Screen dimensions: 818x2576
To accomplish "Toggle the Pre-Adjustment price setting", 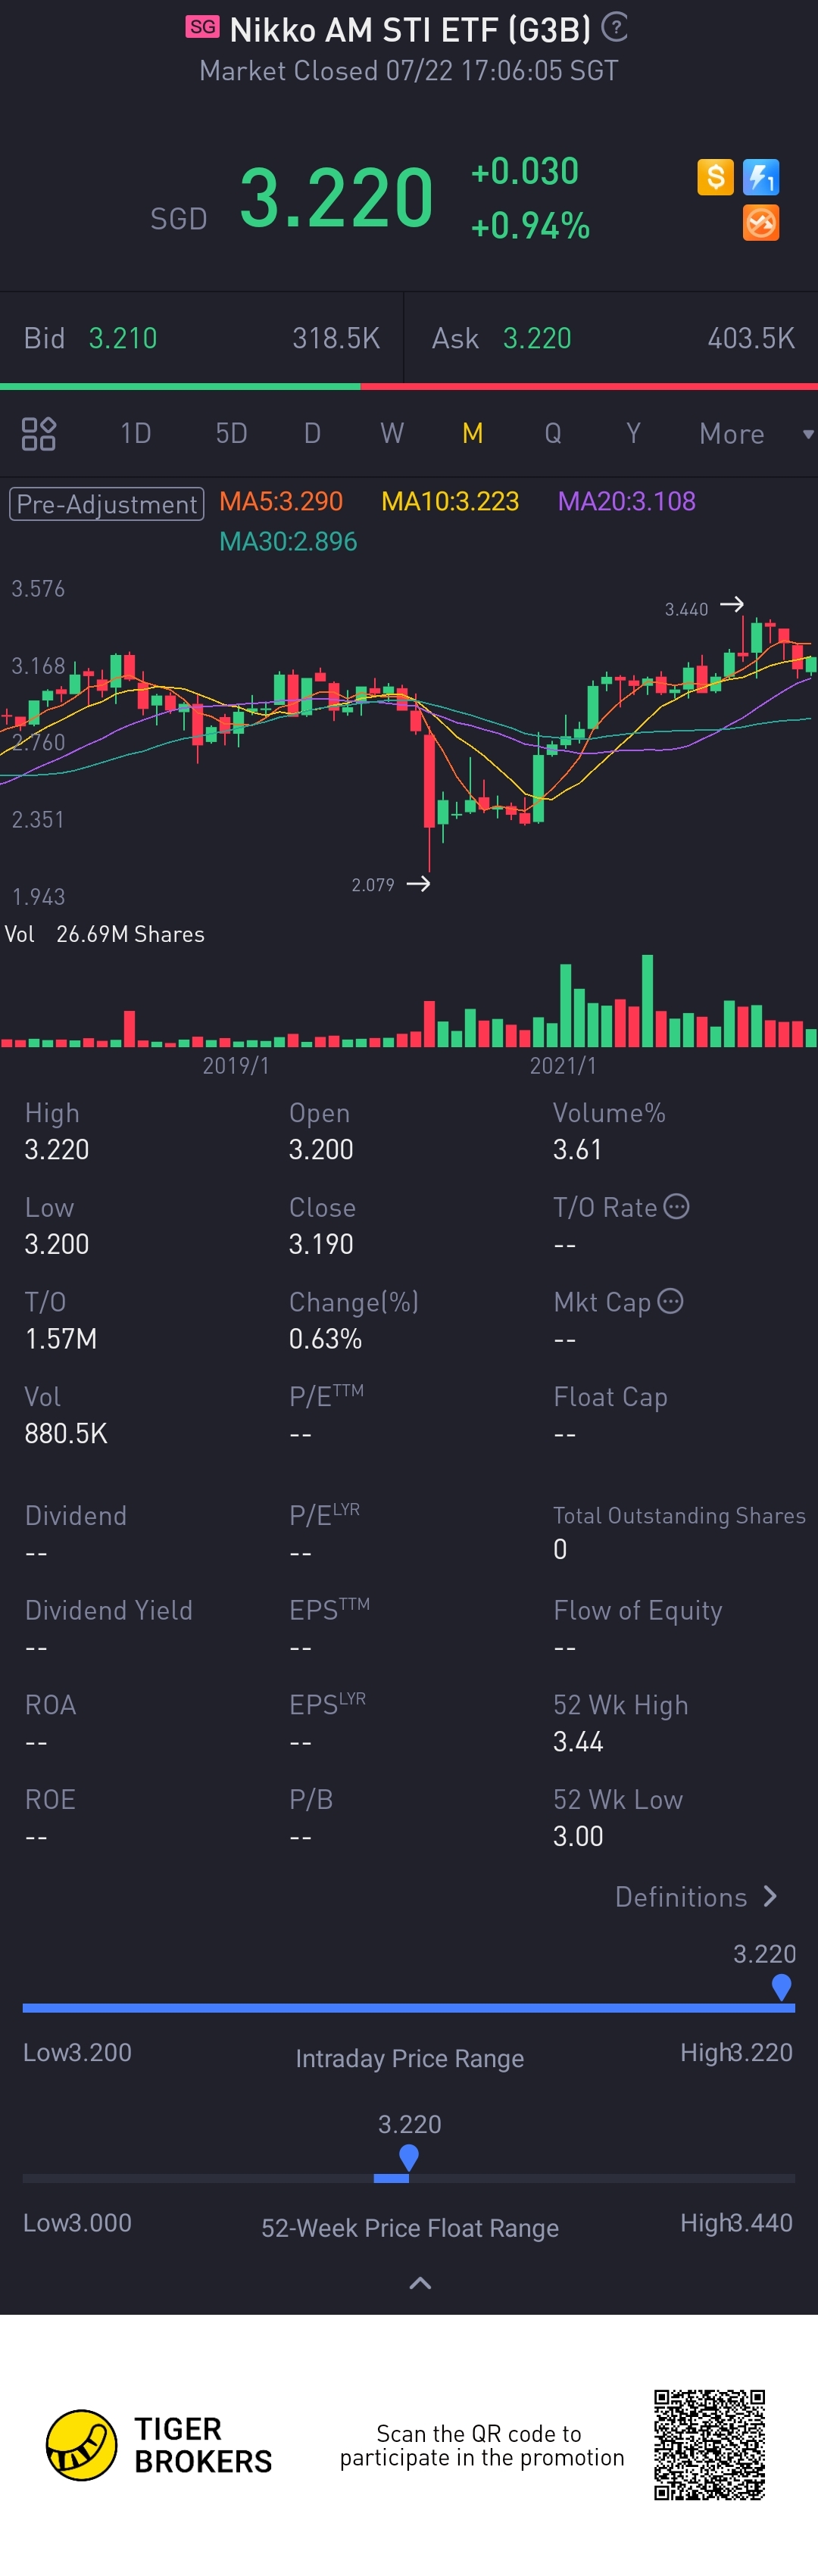I will click(107, 503).
